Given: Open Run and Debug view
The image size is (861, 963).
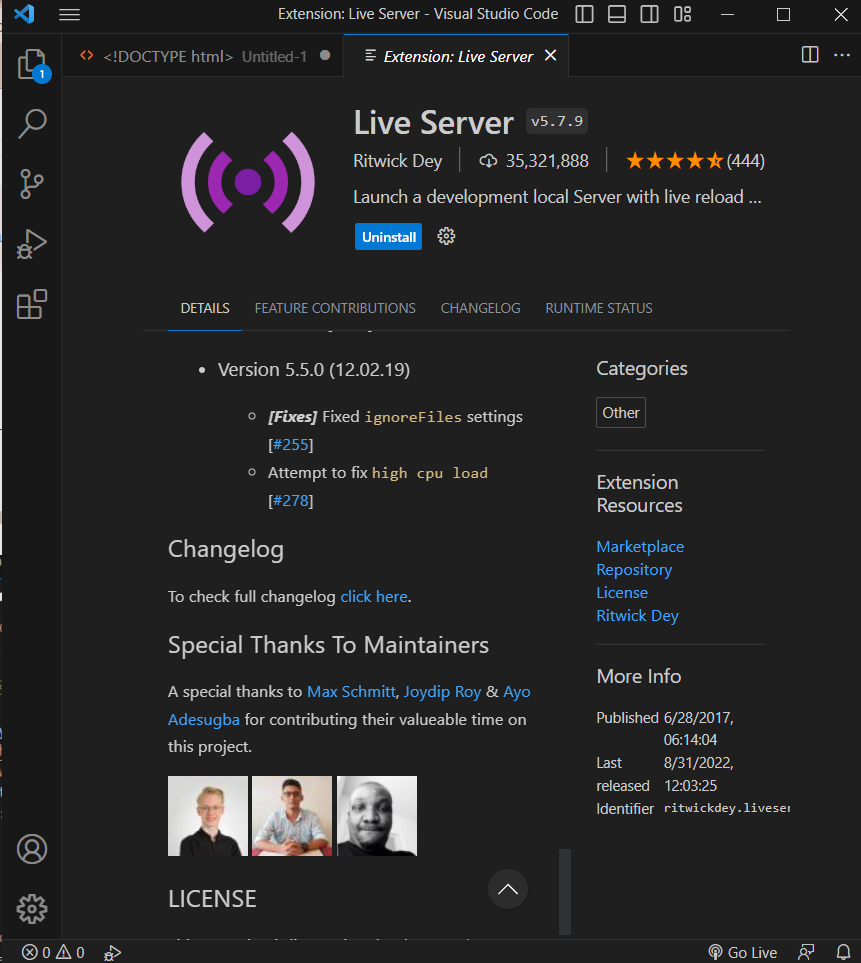Looking at the screenshot, I should [x=32, y=244].
